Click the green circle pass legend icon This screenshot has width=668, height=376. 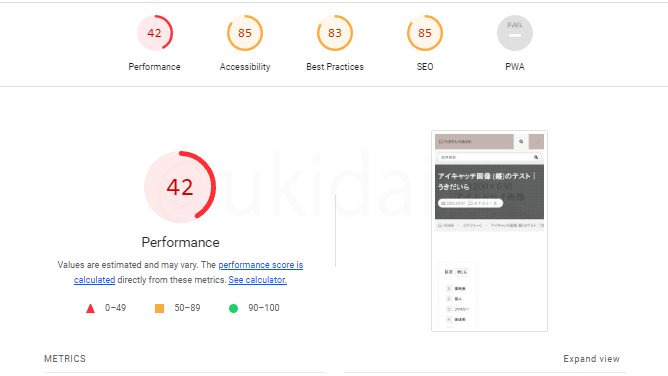[x=233, y=308]
